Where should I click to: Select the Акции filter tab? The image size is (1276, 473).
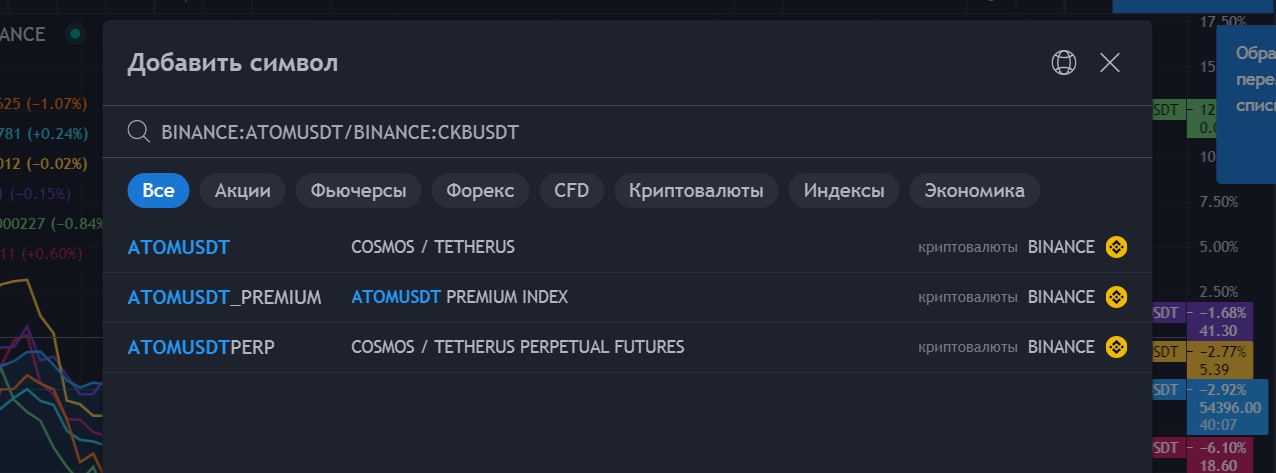click(242, 190)
